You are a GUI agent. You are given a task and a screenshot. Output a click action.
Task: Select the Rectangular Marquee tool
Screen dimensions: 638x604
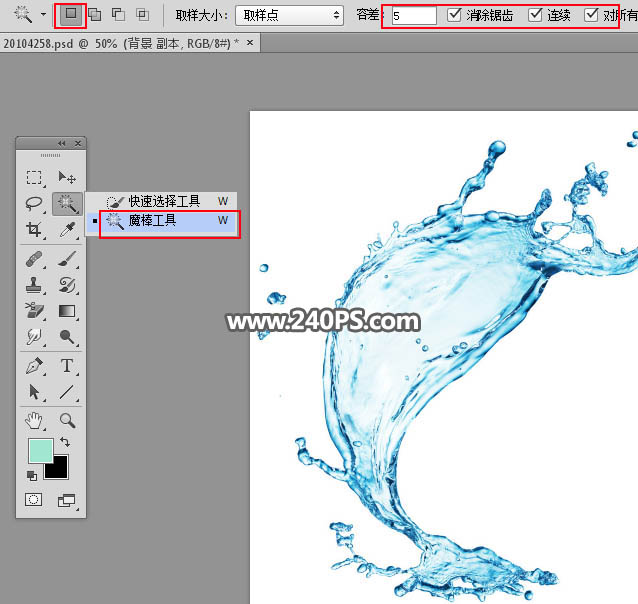tap(34, 177)
